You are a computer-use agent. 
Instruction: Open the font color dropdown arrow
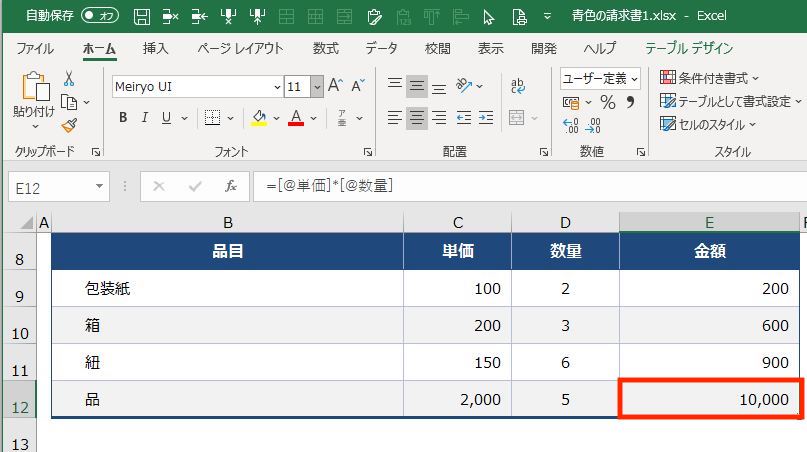point(313,118)
